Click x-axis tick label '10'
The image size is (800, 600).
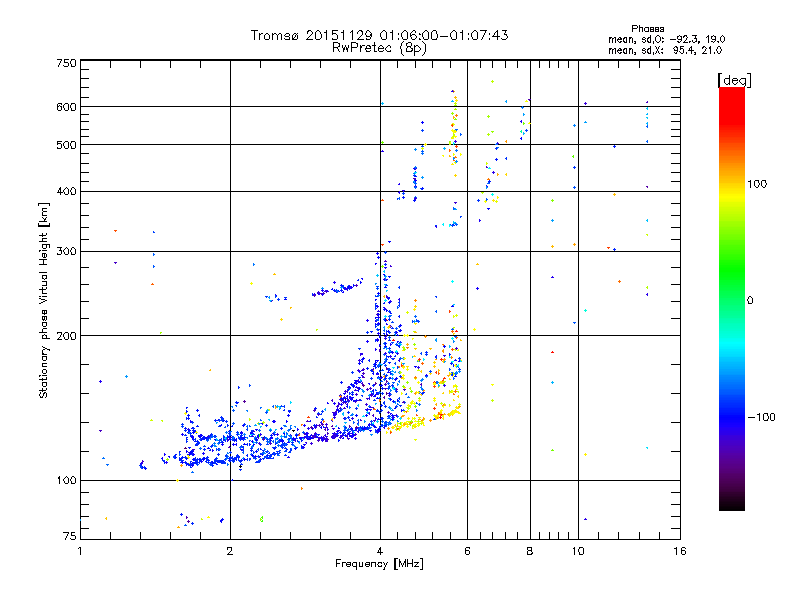578,551
